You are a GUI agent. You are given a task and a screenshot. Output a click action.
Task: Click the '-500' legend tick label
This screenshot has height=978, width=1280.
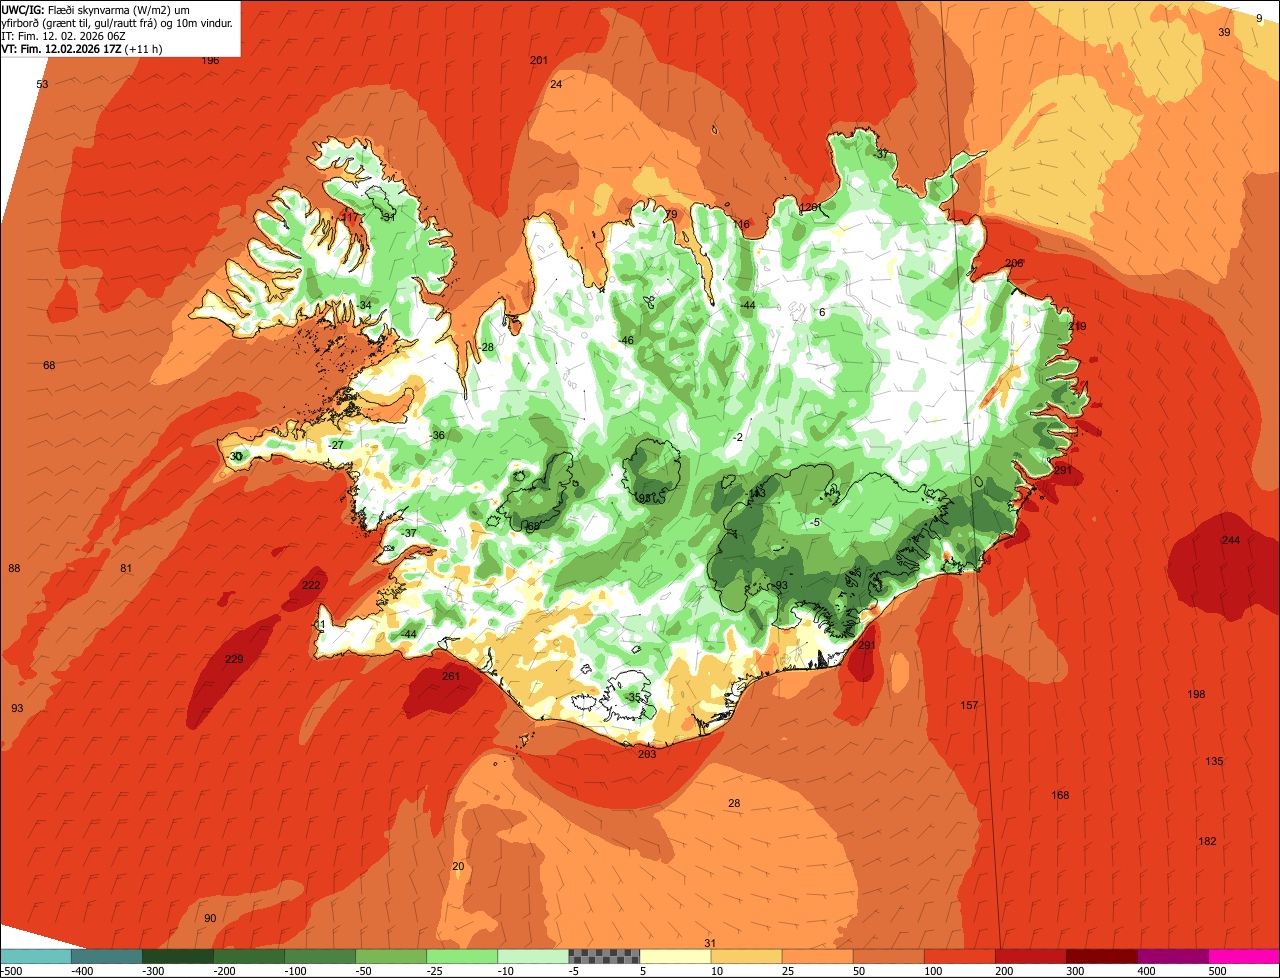point(11,970)
